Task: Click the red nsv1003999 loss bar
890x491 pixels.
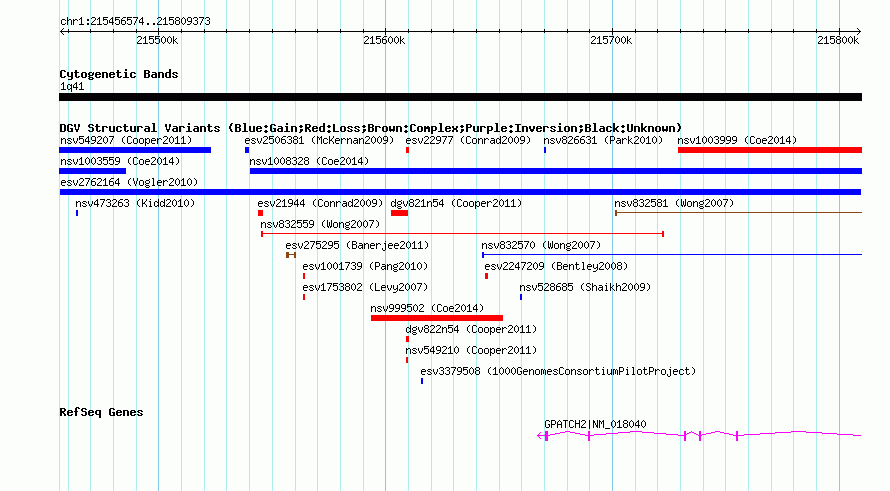Action: point(770,150)
